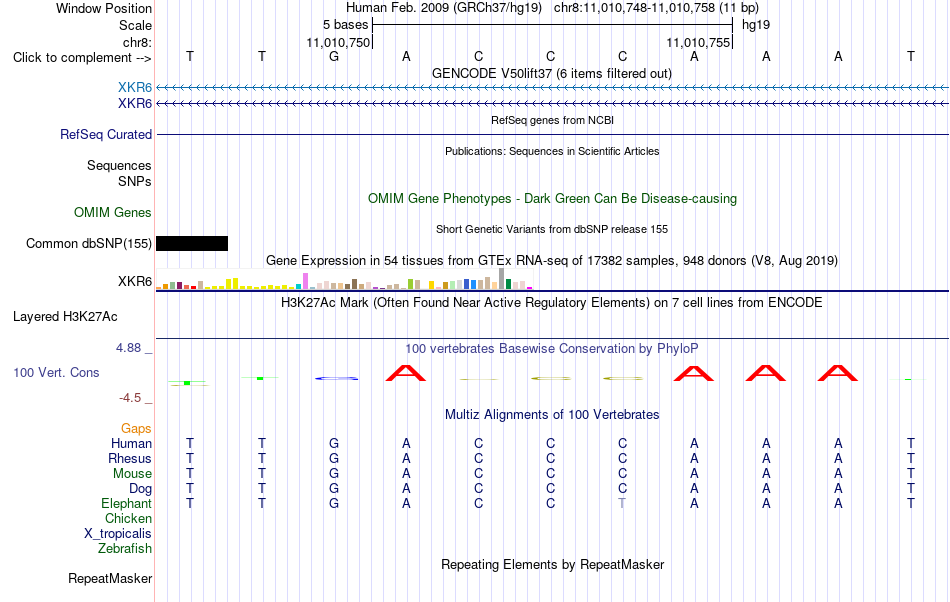The width and height of the screenshot is (950, 602).
Task: Click the Rhesus species label
Action: pyautogui.click(x=130, y=458)
